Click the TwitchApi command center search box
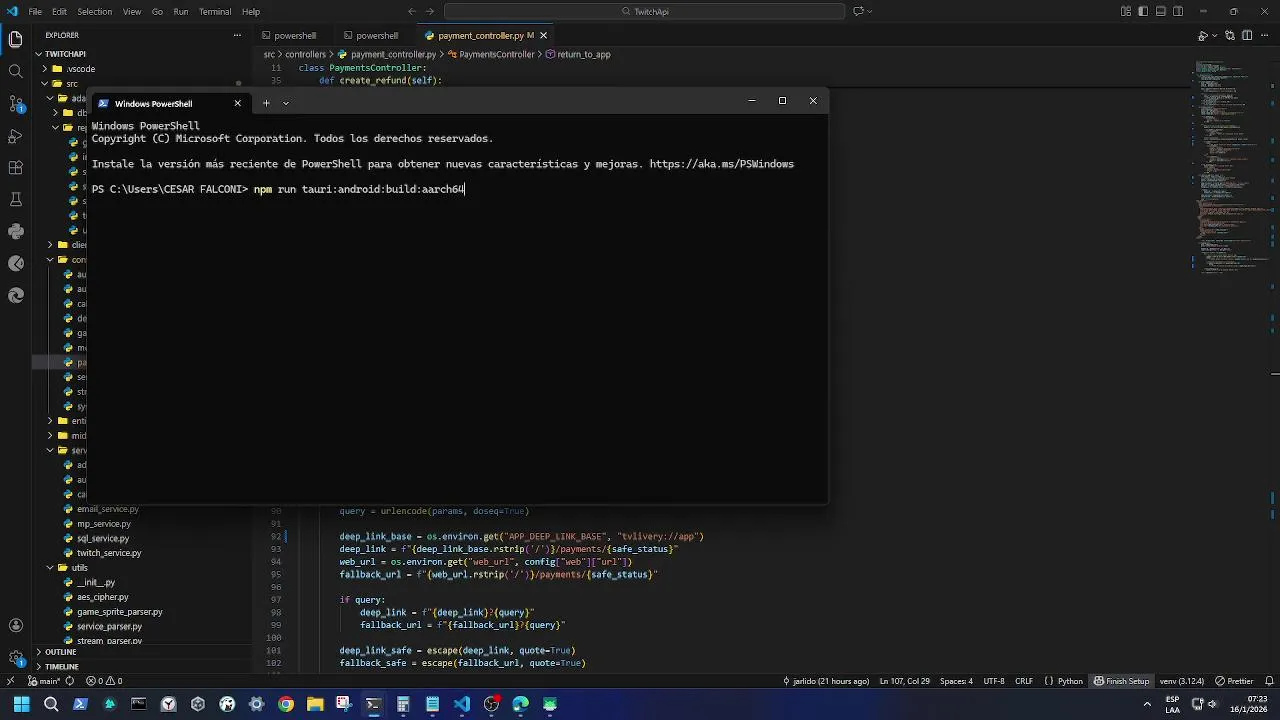 pos(645,12)
